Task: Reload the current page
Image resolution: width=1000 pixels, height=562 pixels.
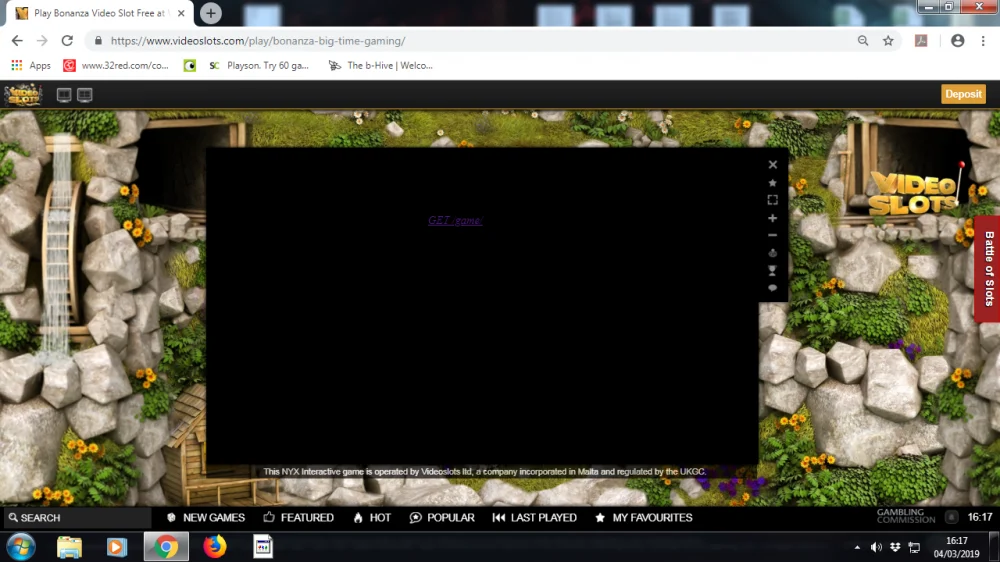Action: point(67,41)
